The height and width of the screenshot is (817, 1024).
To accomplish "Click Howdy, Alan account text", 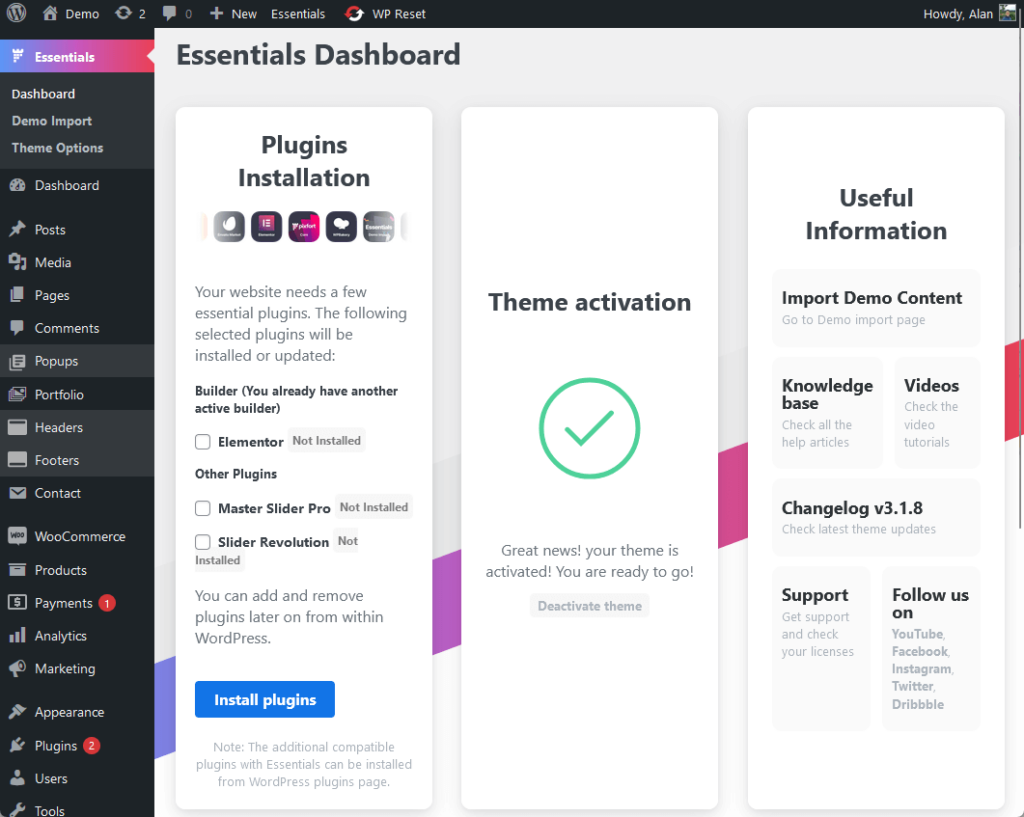I will point(957,14).
